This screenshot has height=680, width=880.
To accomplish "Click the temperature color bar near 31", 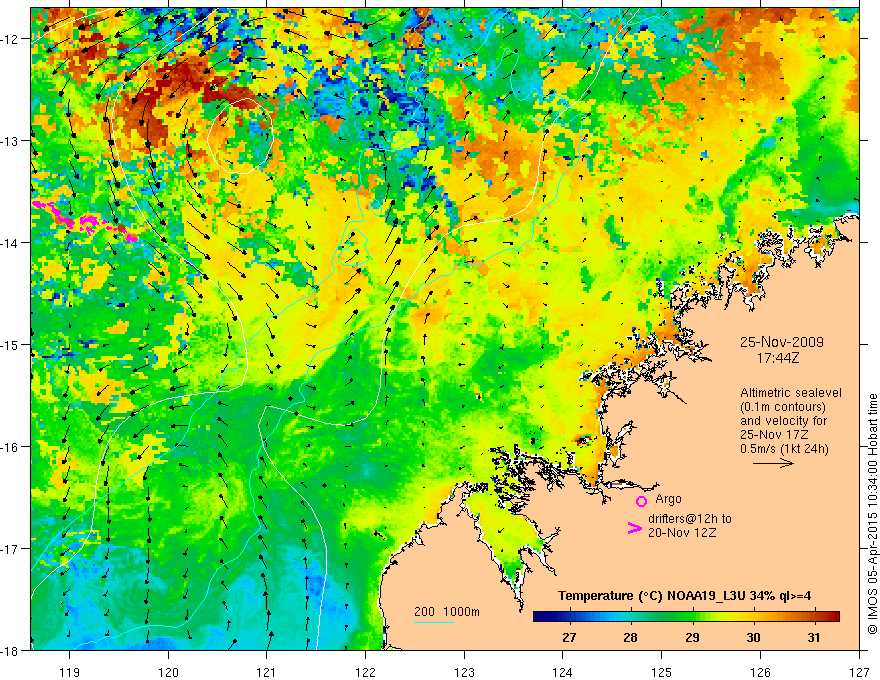I will point(814,617).
